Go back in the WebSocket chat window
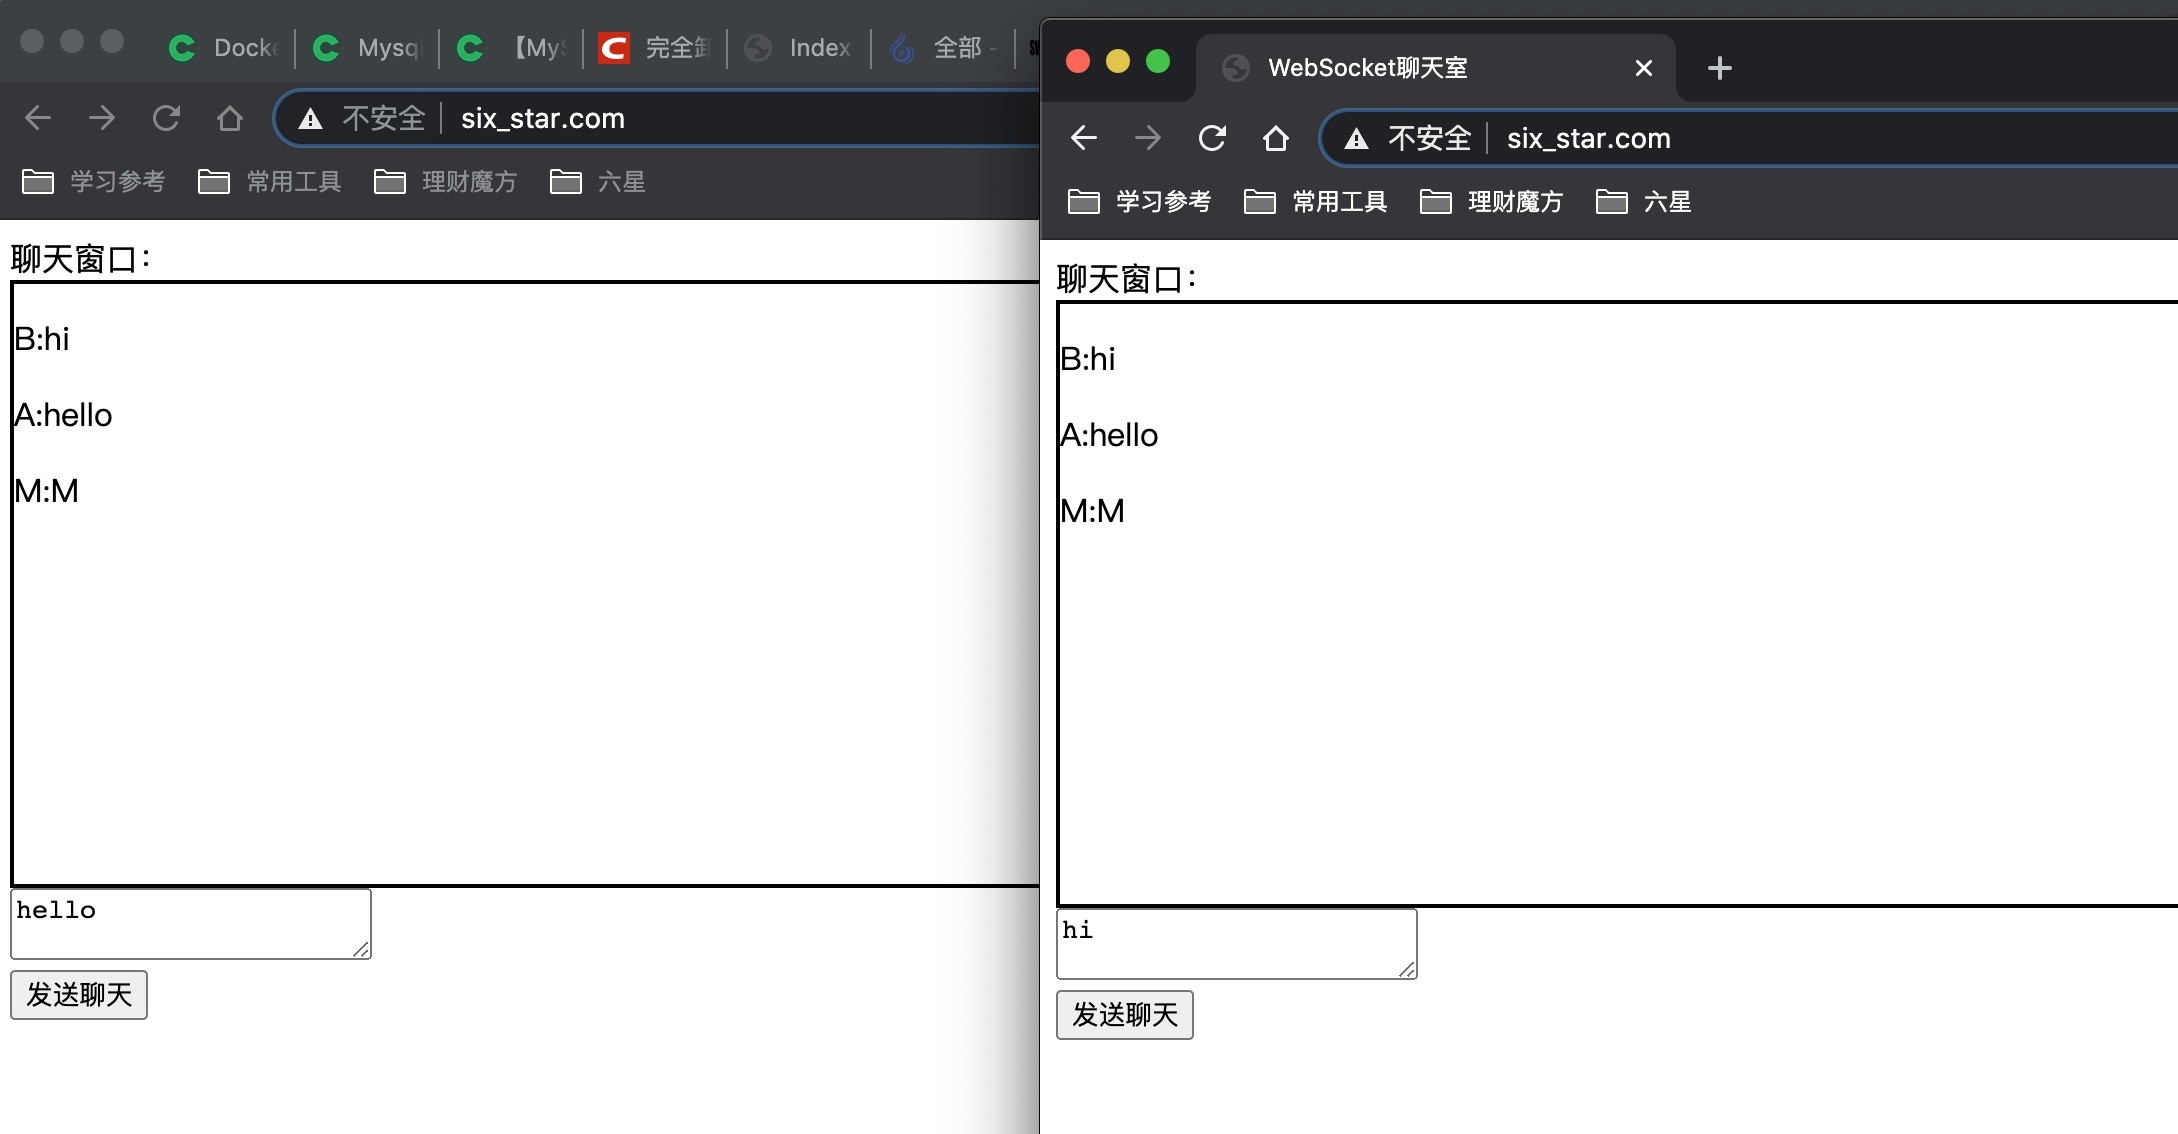The width and height of the screenshot is (2178, 1134). pos(1084,138)
